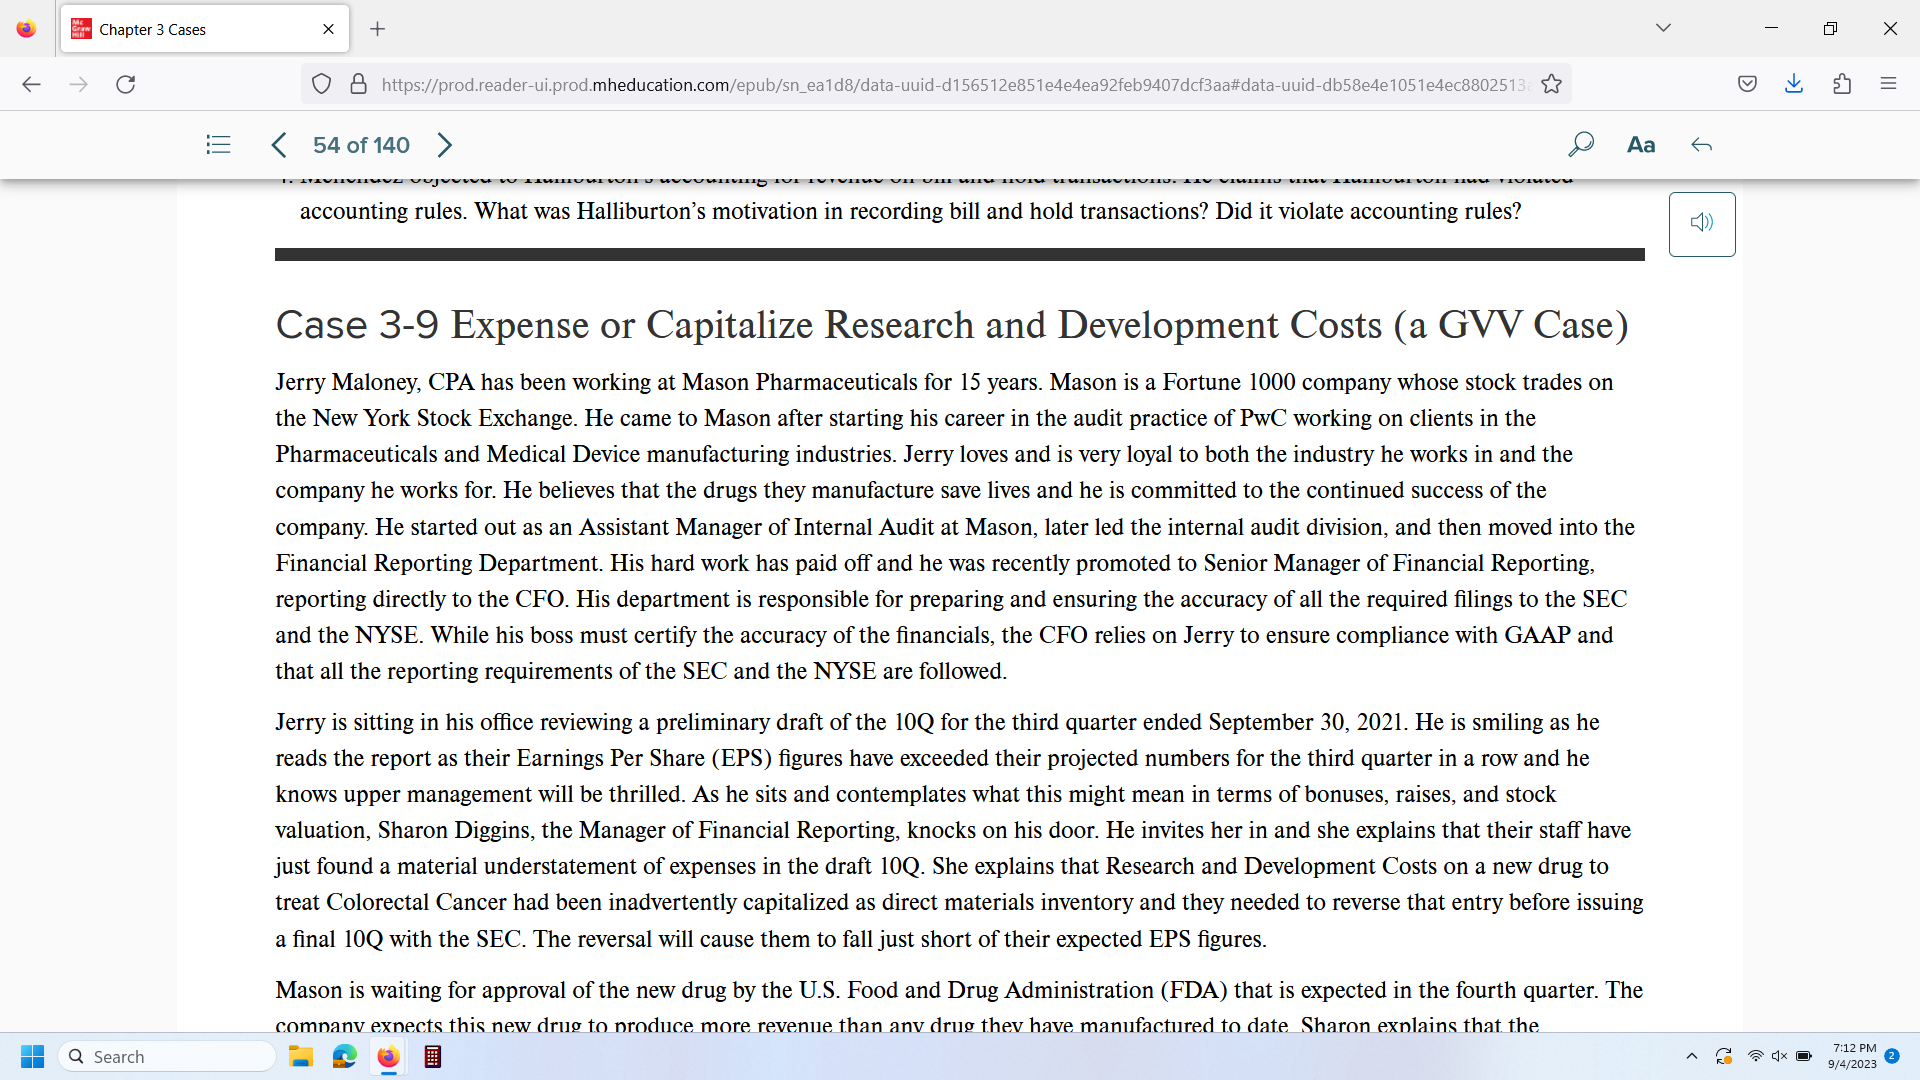This screenshot has width=1920, height=1080.
Task: Reload the current page
Action: (125, 84)
